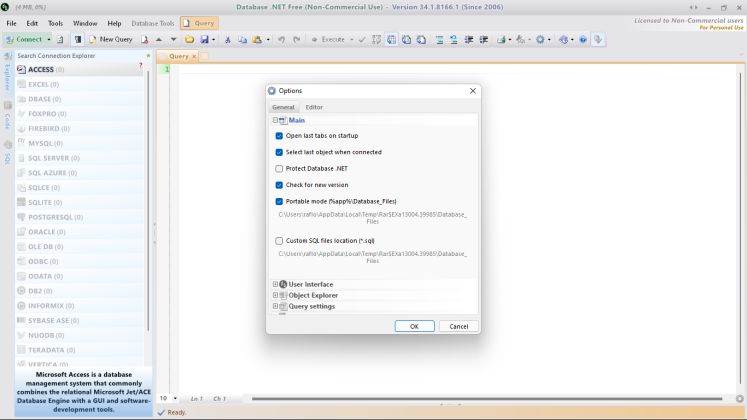Click the scissors cut icon

pos(228,40)
